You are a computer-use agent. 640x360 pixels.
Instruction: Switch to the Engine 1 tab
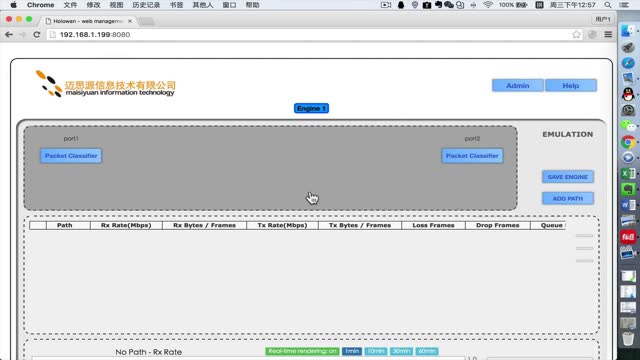point(311,108)
